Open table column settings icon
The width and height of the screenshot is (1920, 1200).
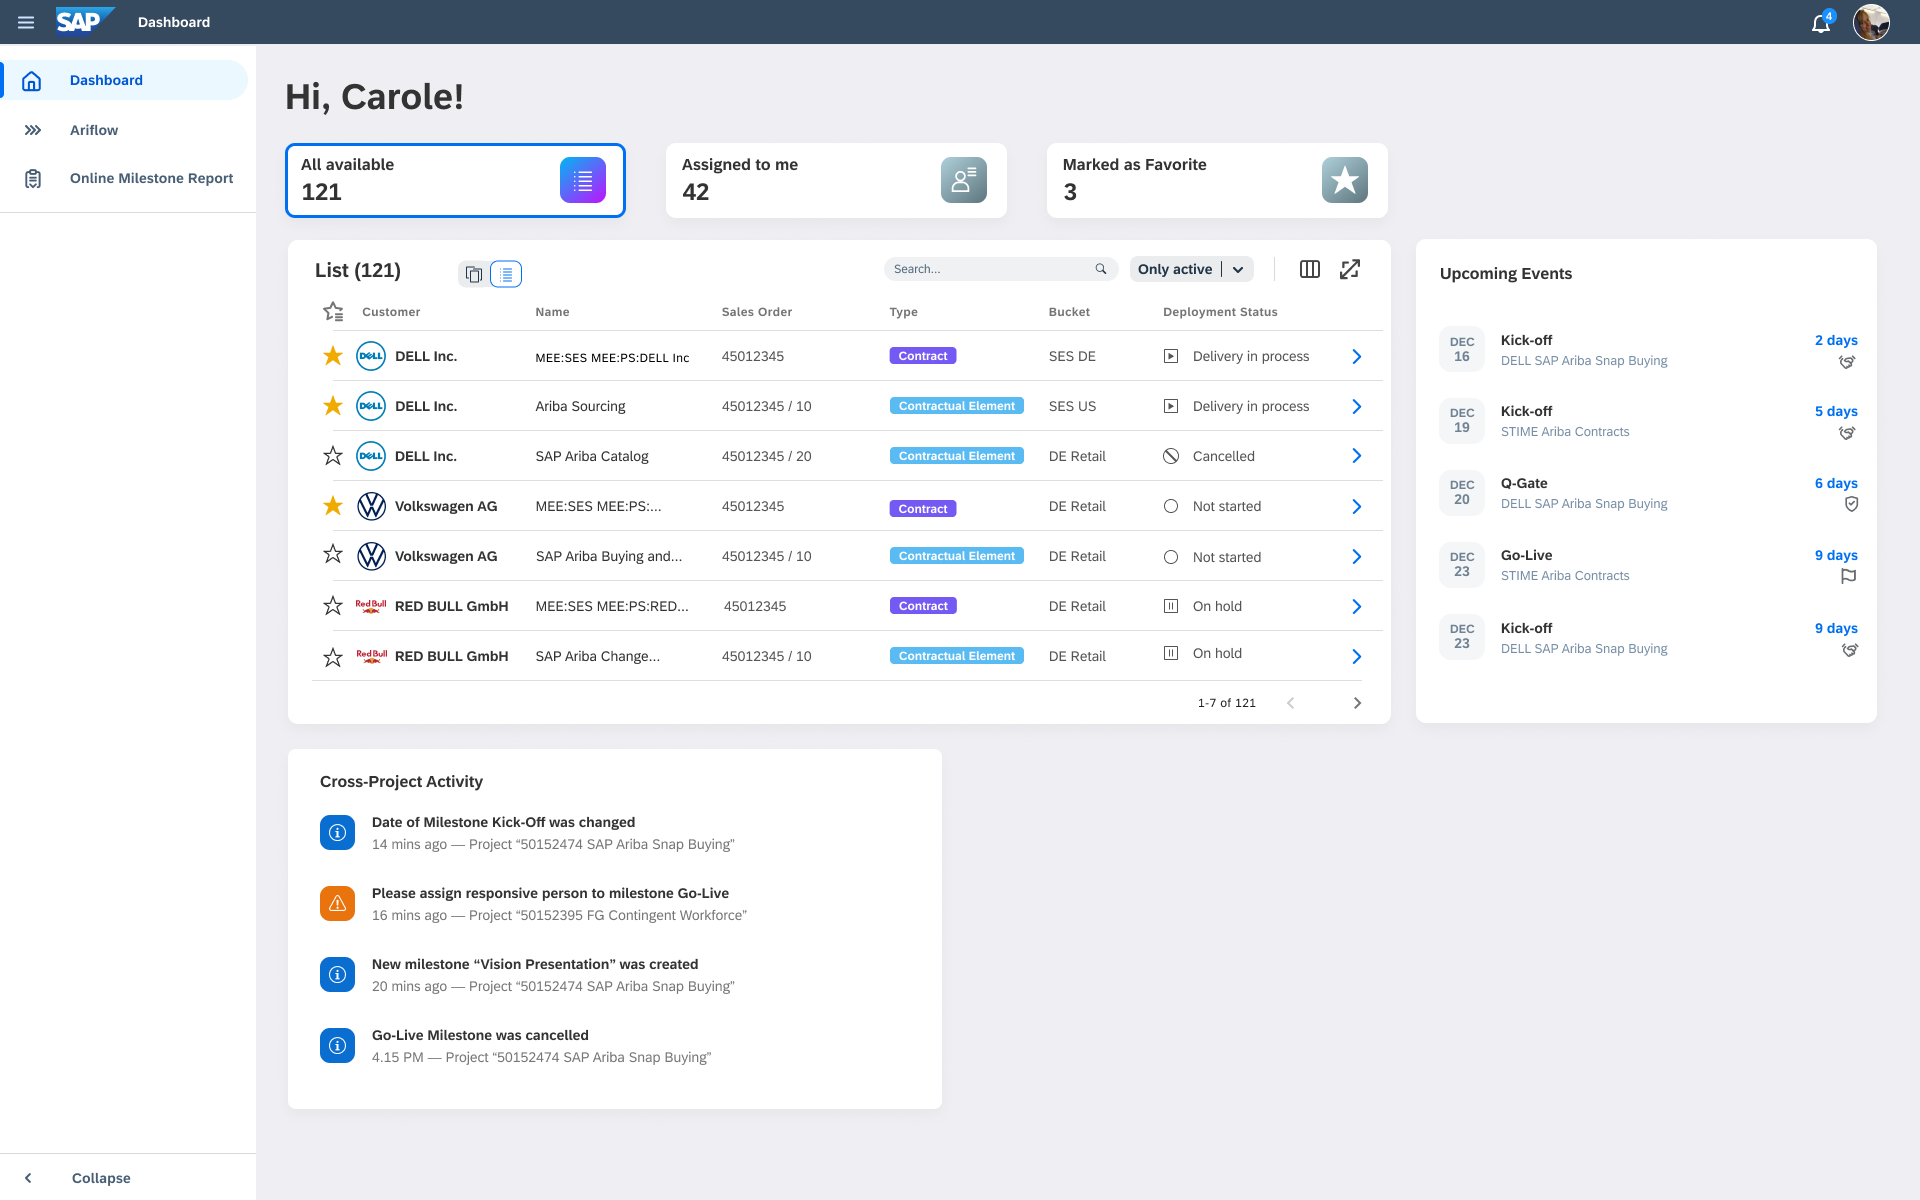[x=1309, y=269]
